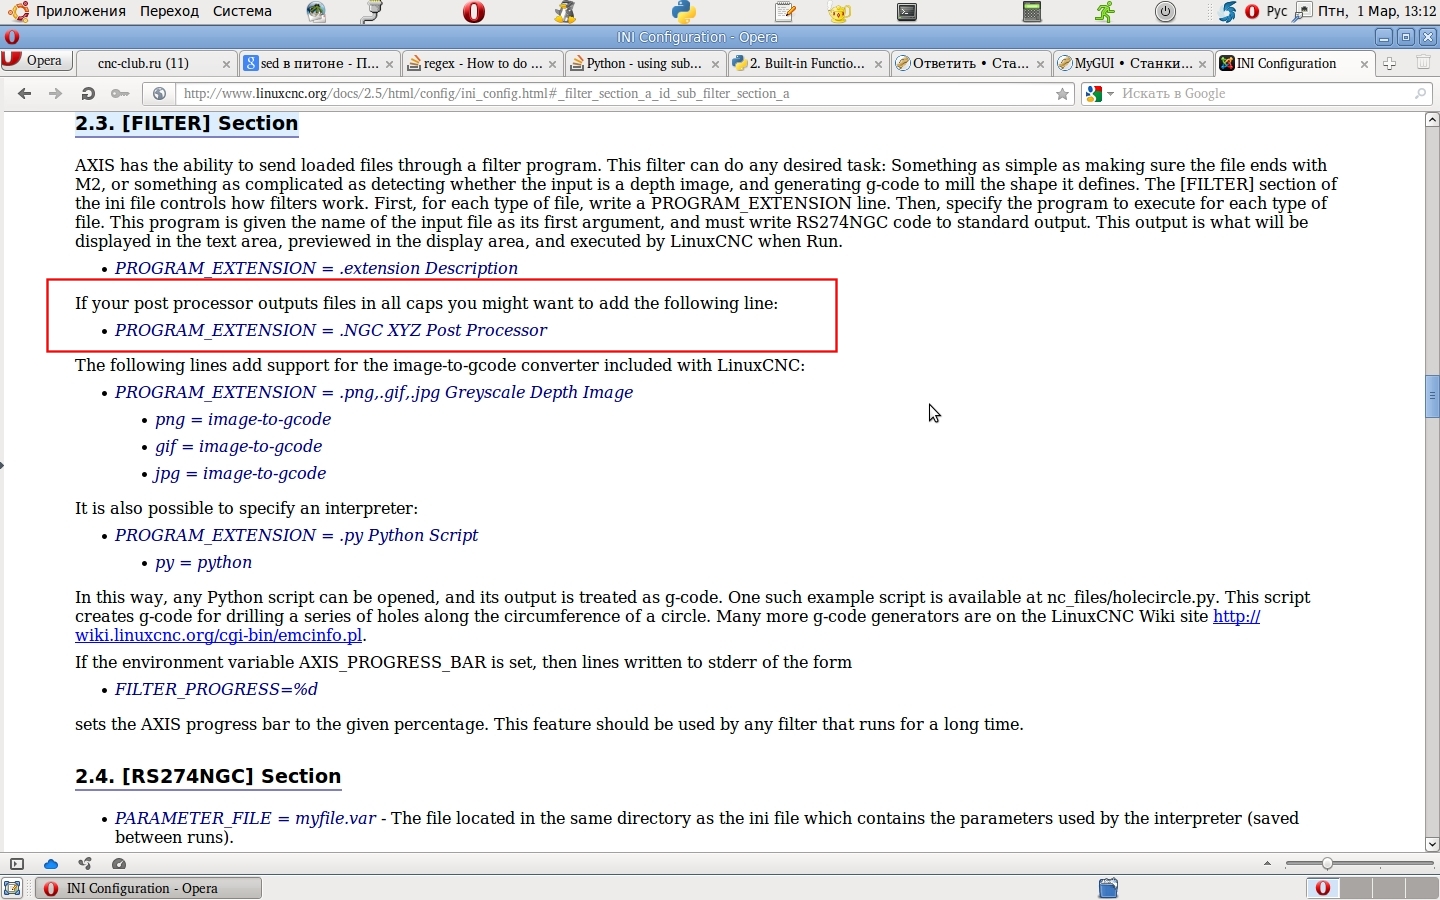Add a new tab with the plus button

(x=1390, y=64)
